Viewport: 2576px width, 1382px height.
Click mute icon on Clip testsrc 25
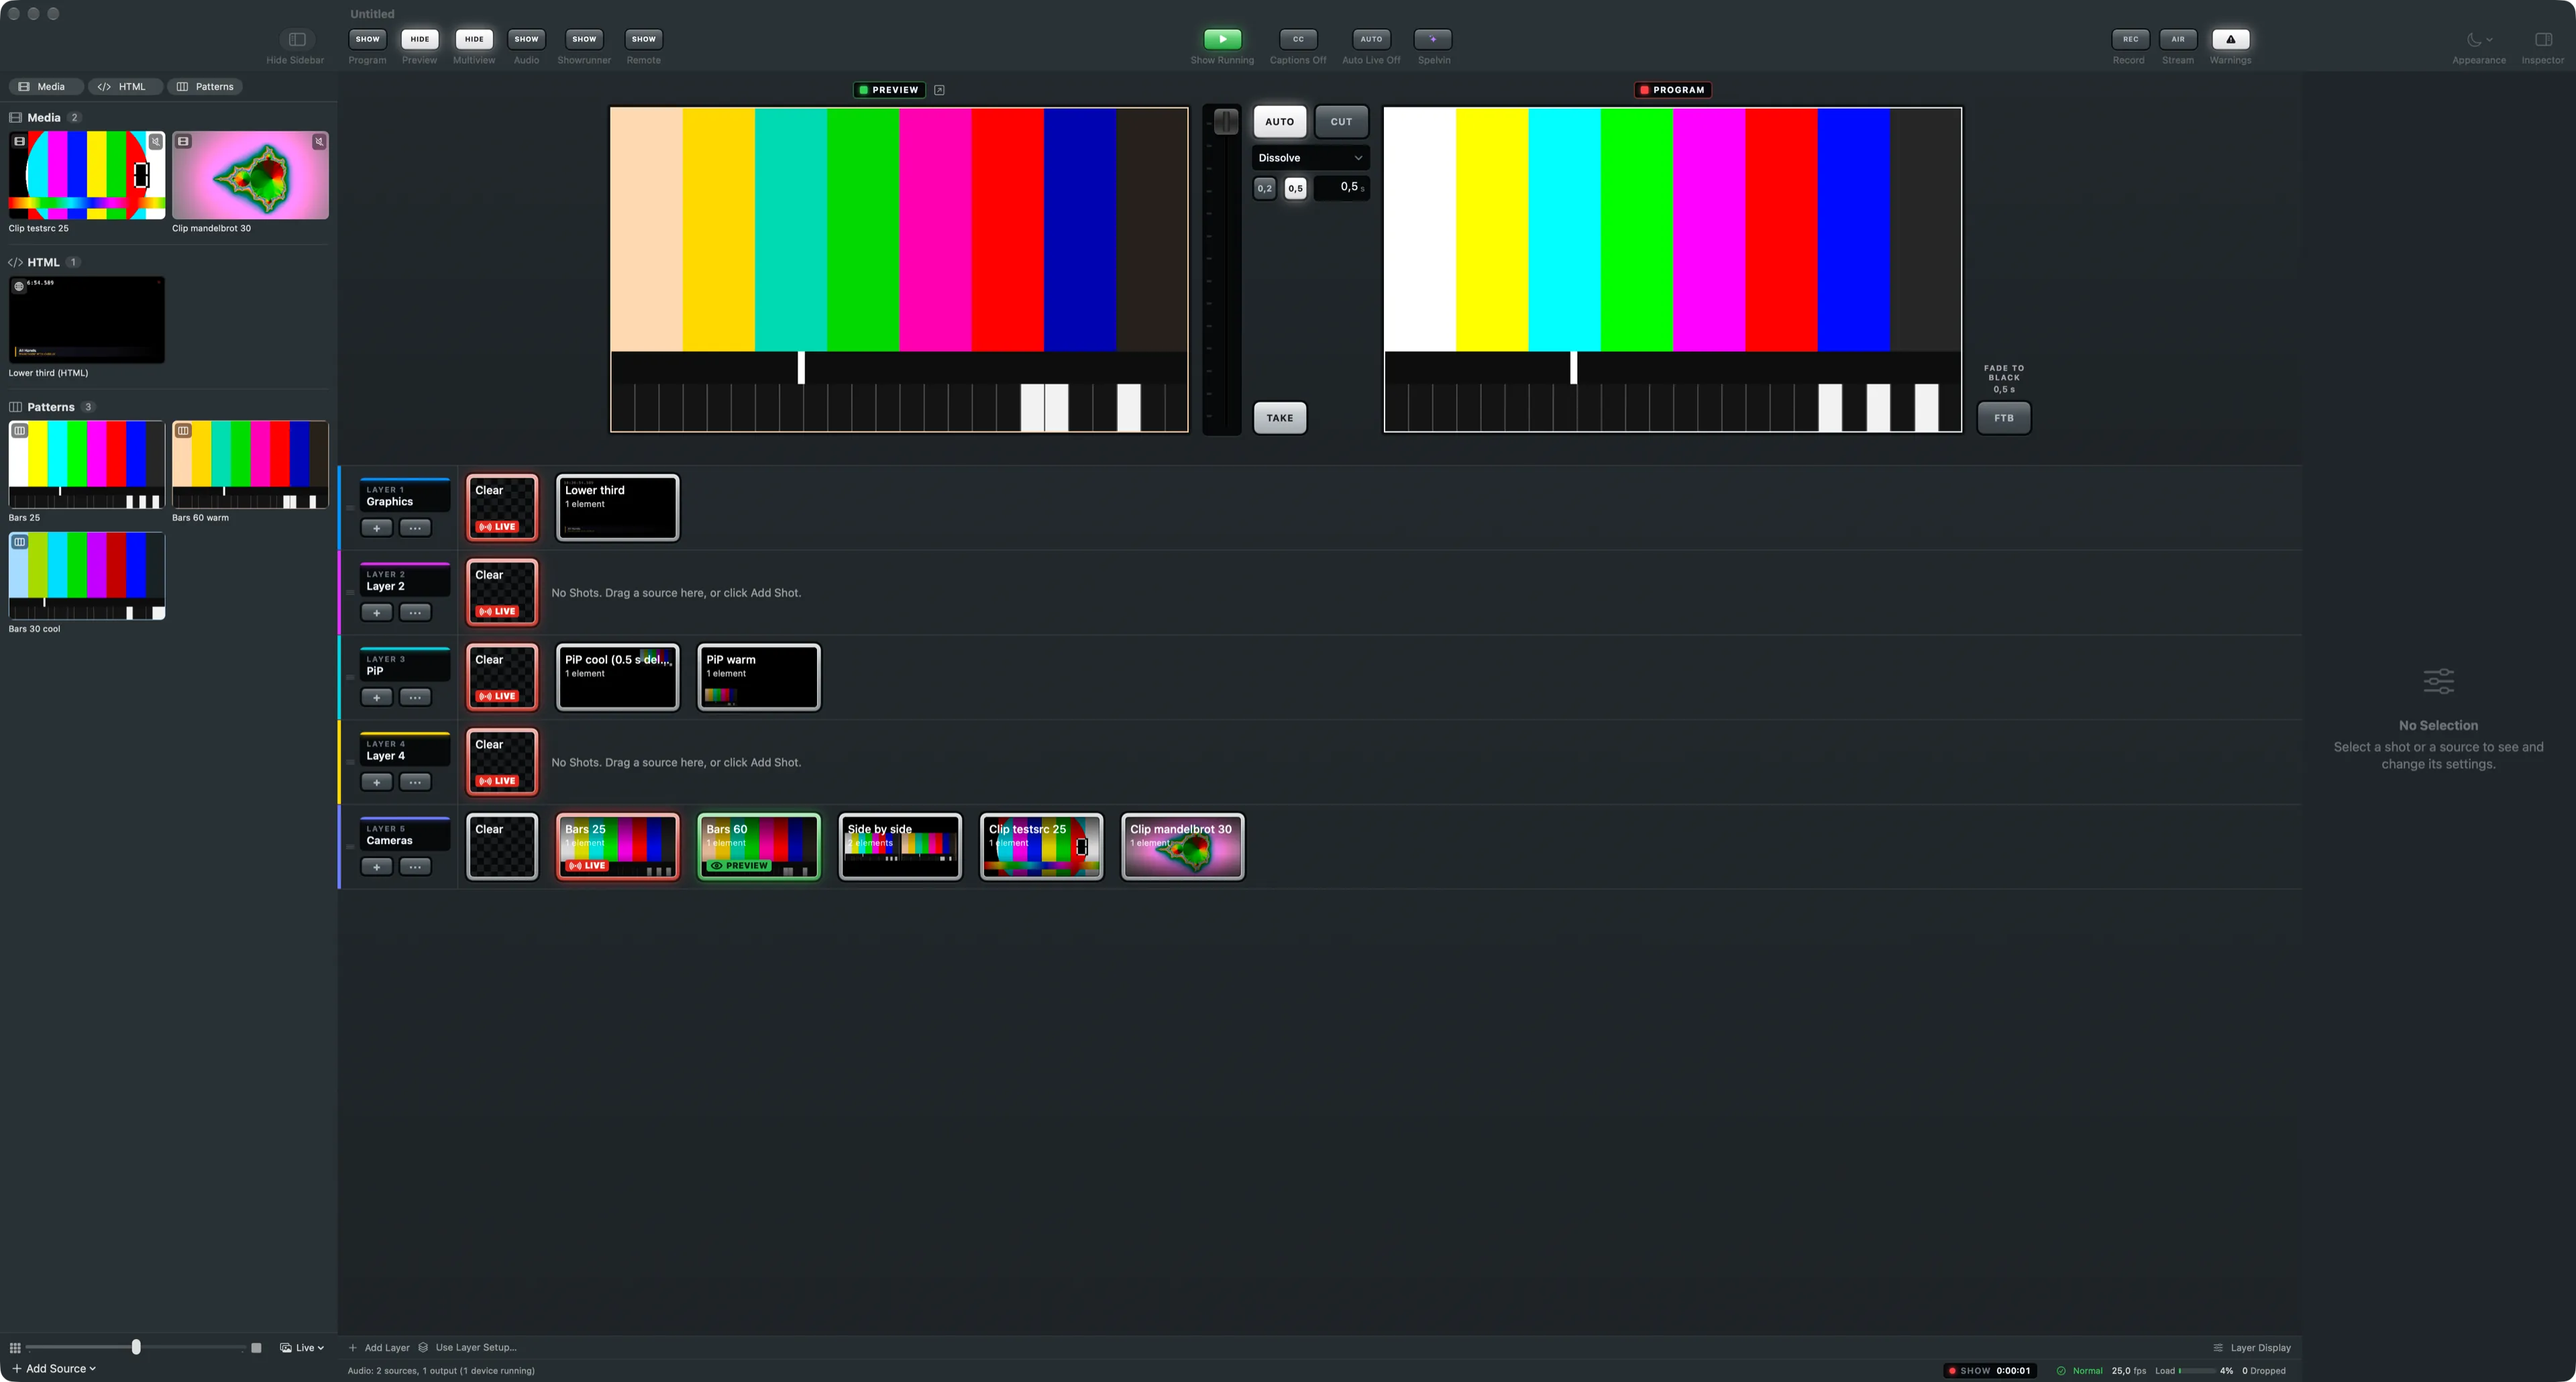(156, 142)
